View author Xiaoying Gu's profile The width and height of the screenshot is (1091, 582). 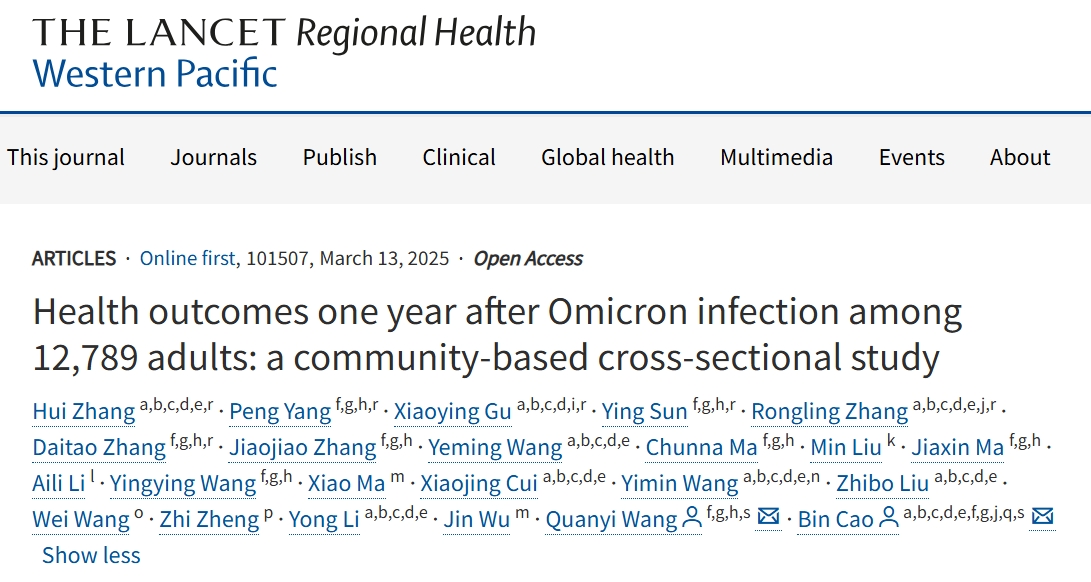click(x=453, y=411)
